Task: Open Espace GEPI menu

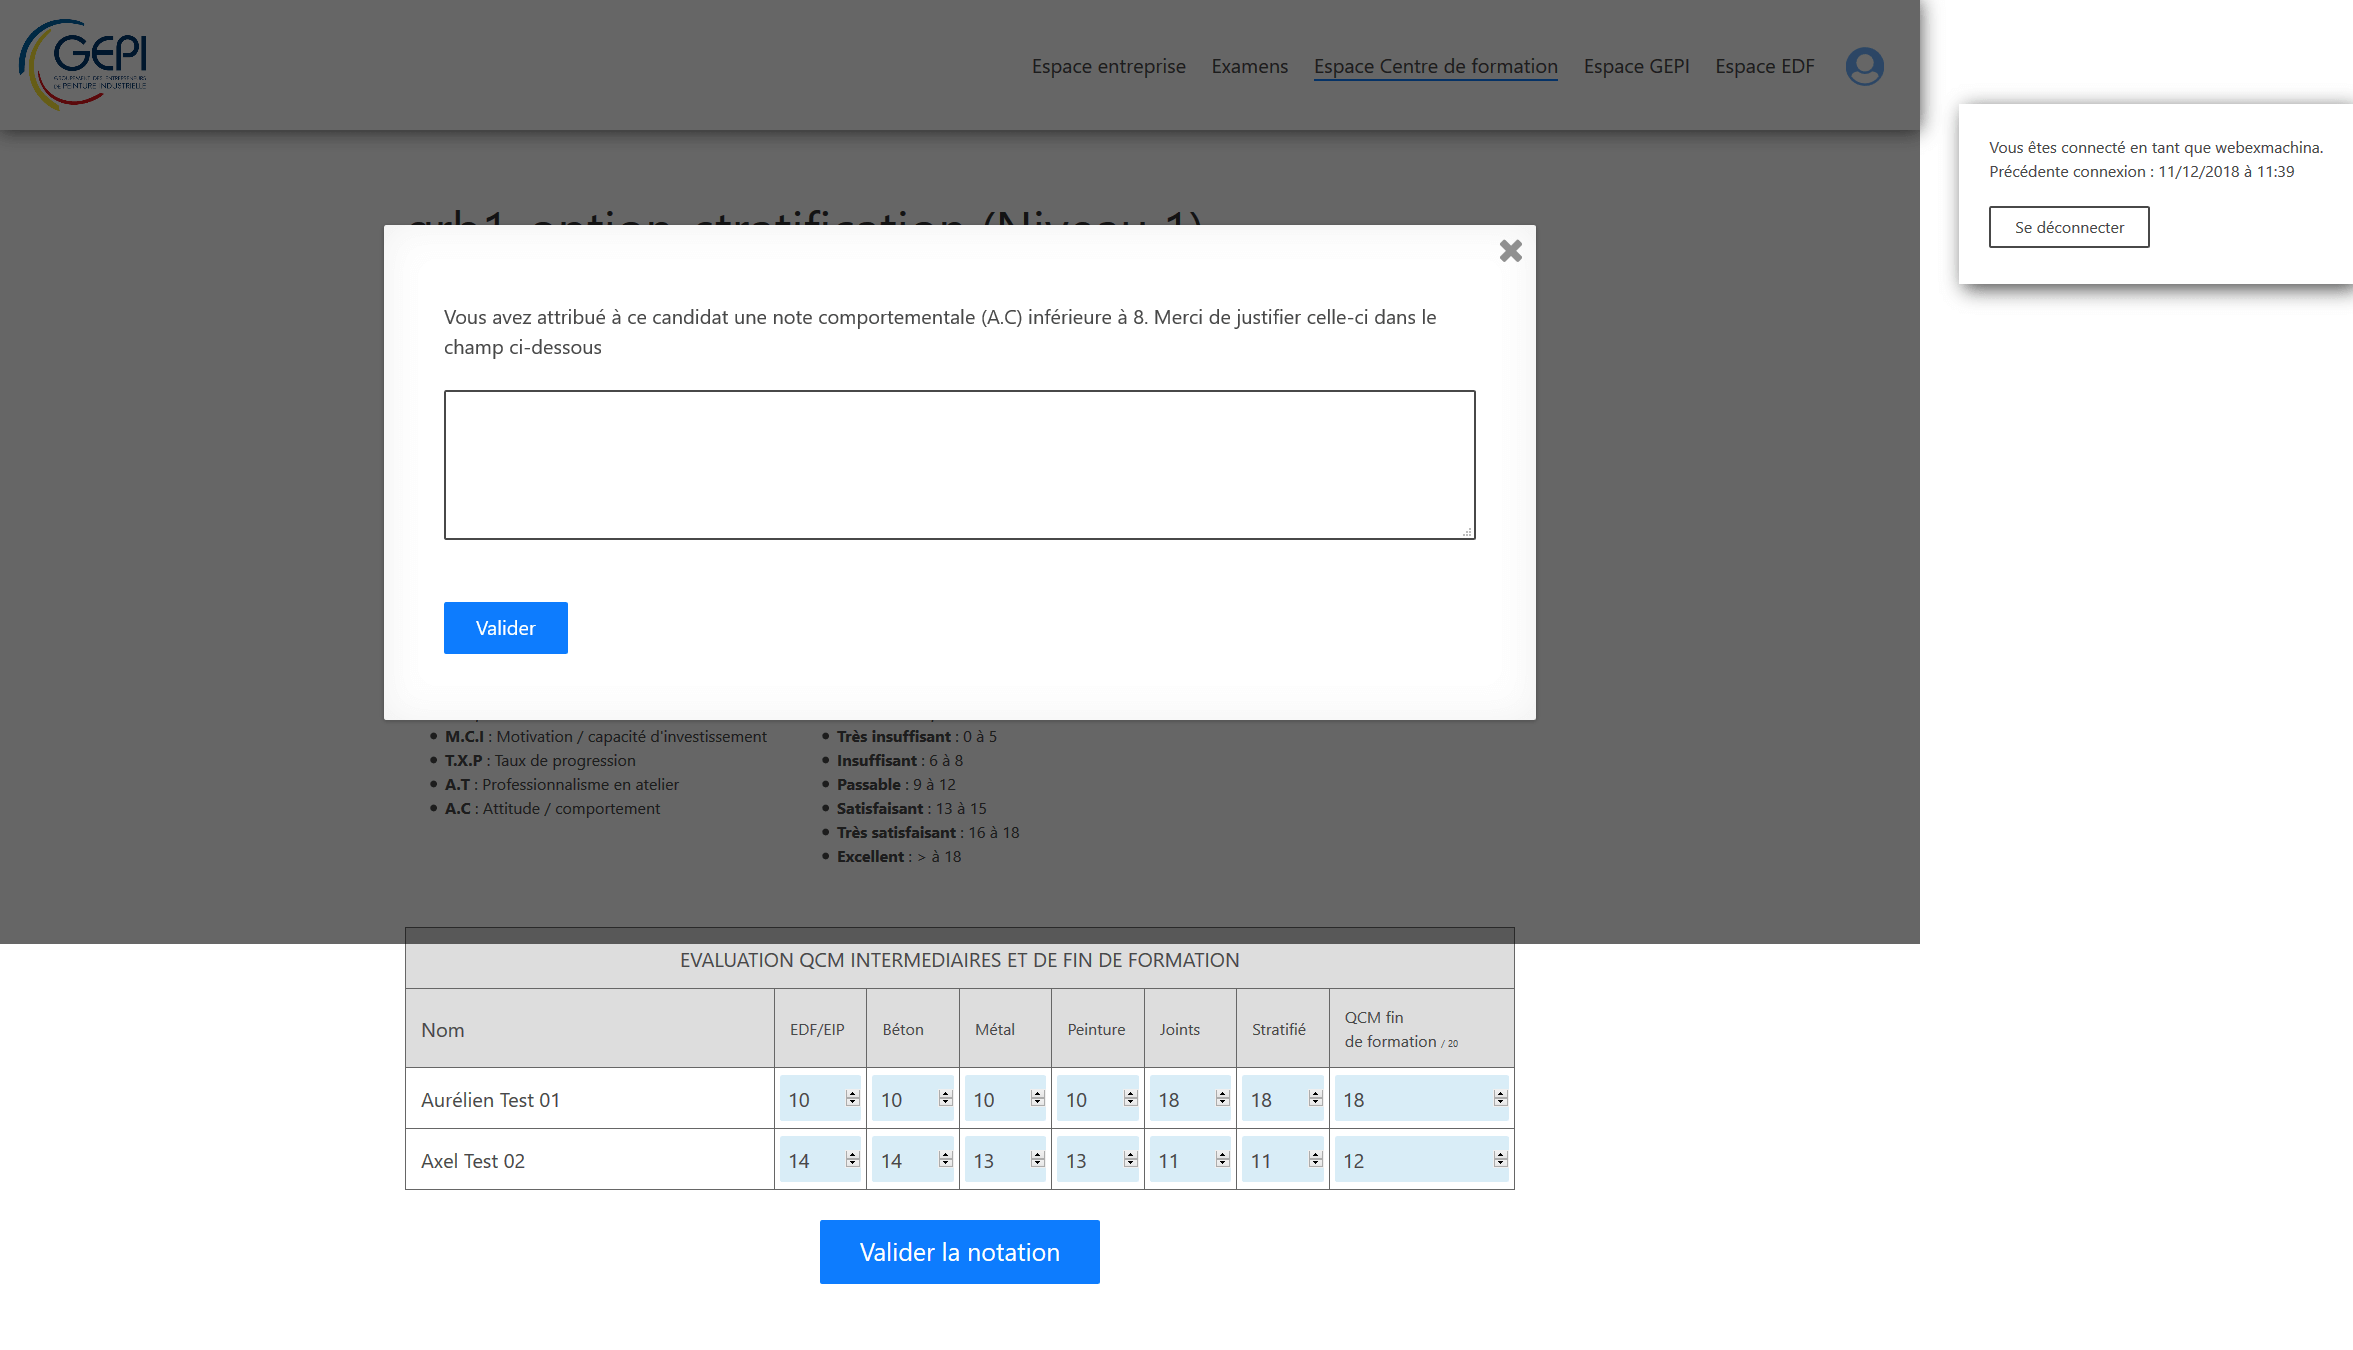Action: (1636, 66)
